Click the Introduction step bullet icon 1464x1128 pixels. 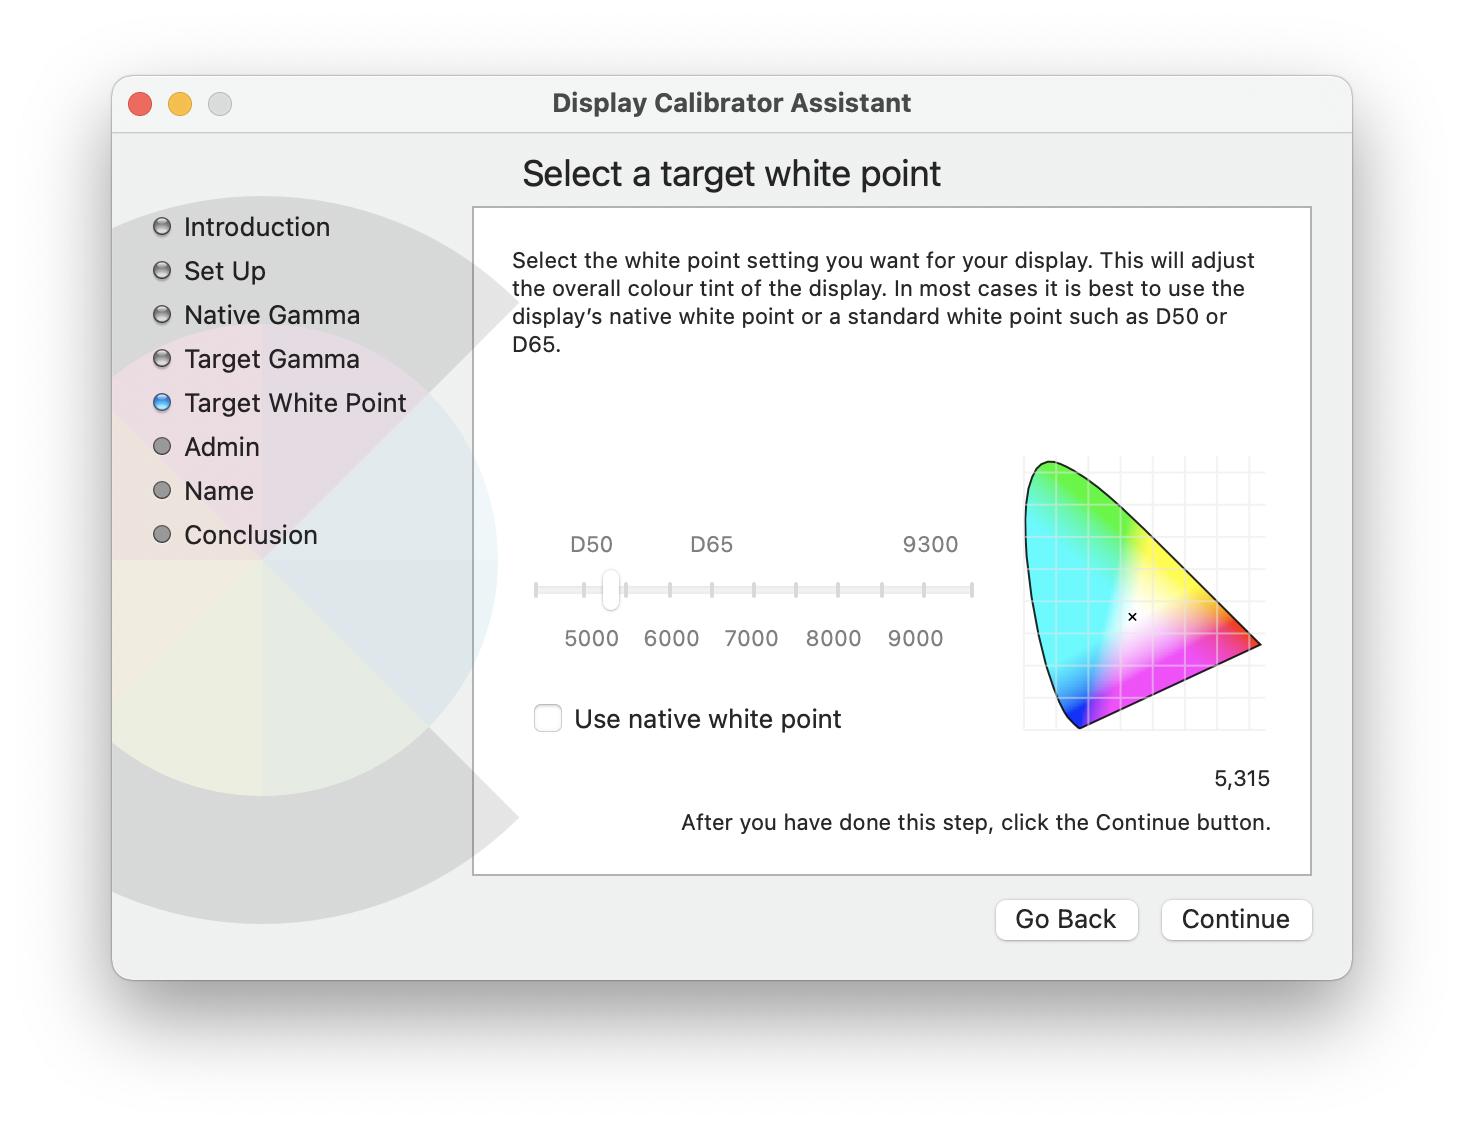pyautogui.click(x=162, y=227)
